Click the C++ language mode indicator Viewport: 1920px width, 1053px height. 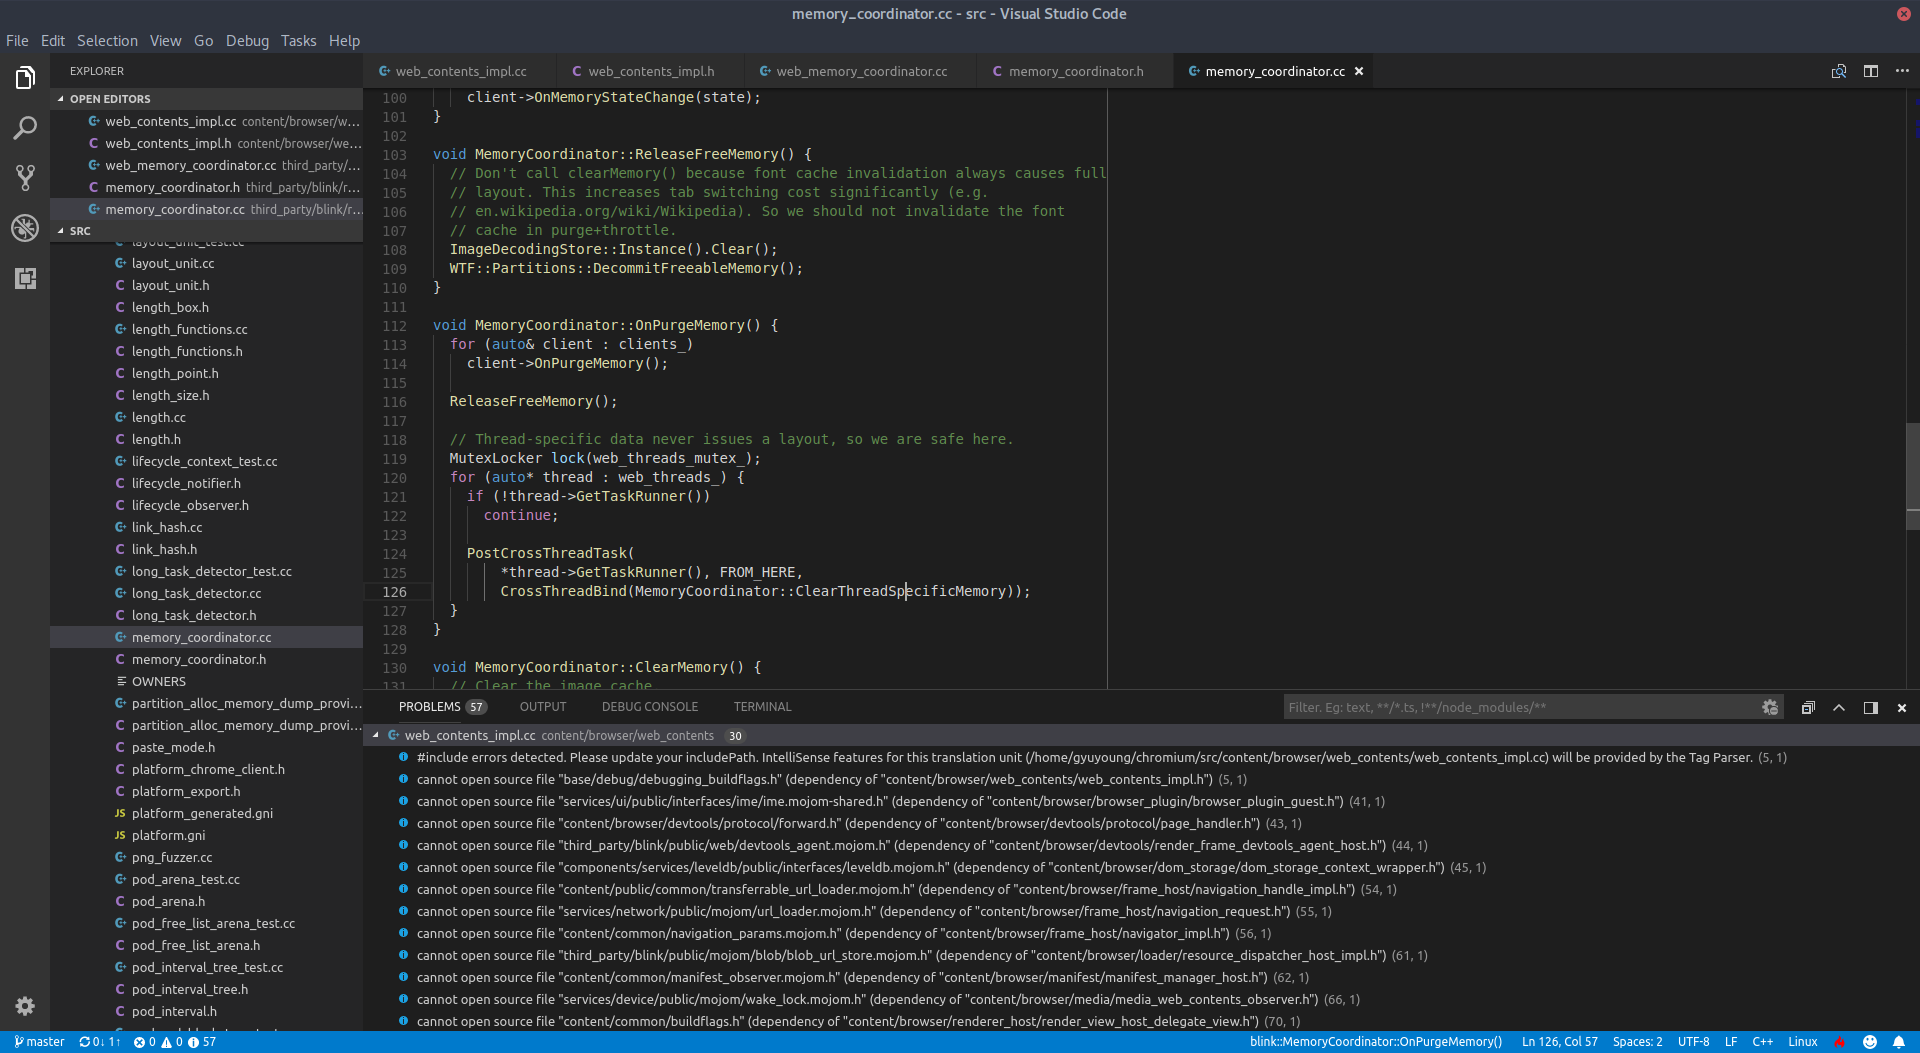tap(1763, 1041)
